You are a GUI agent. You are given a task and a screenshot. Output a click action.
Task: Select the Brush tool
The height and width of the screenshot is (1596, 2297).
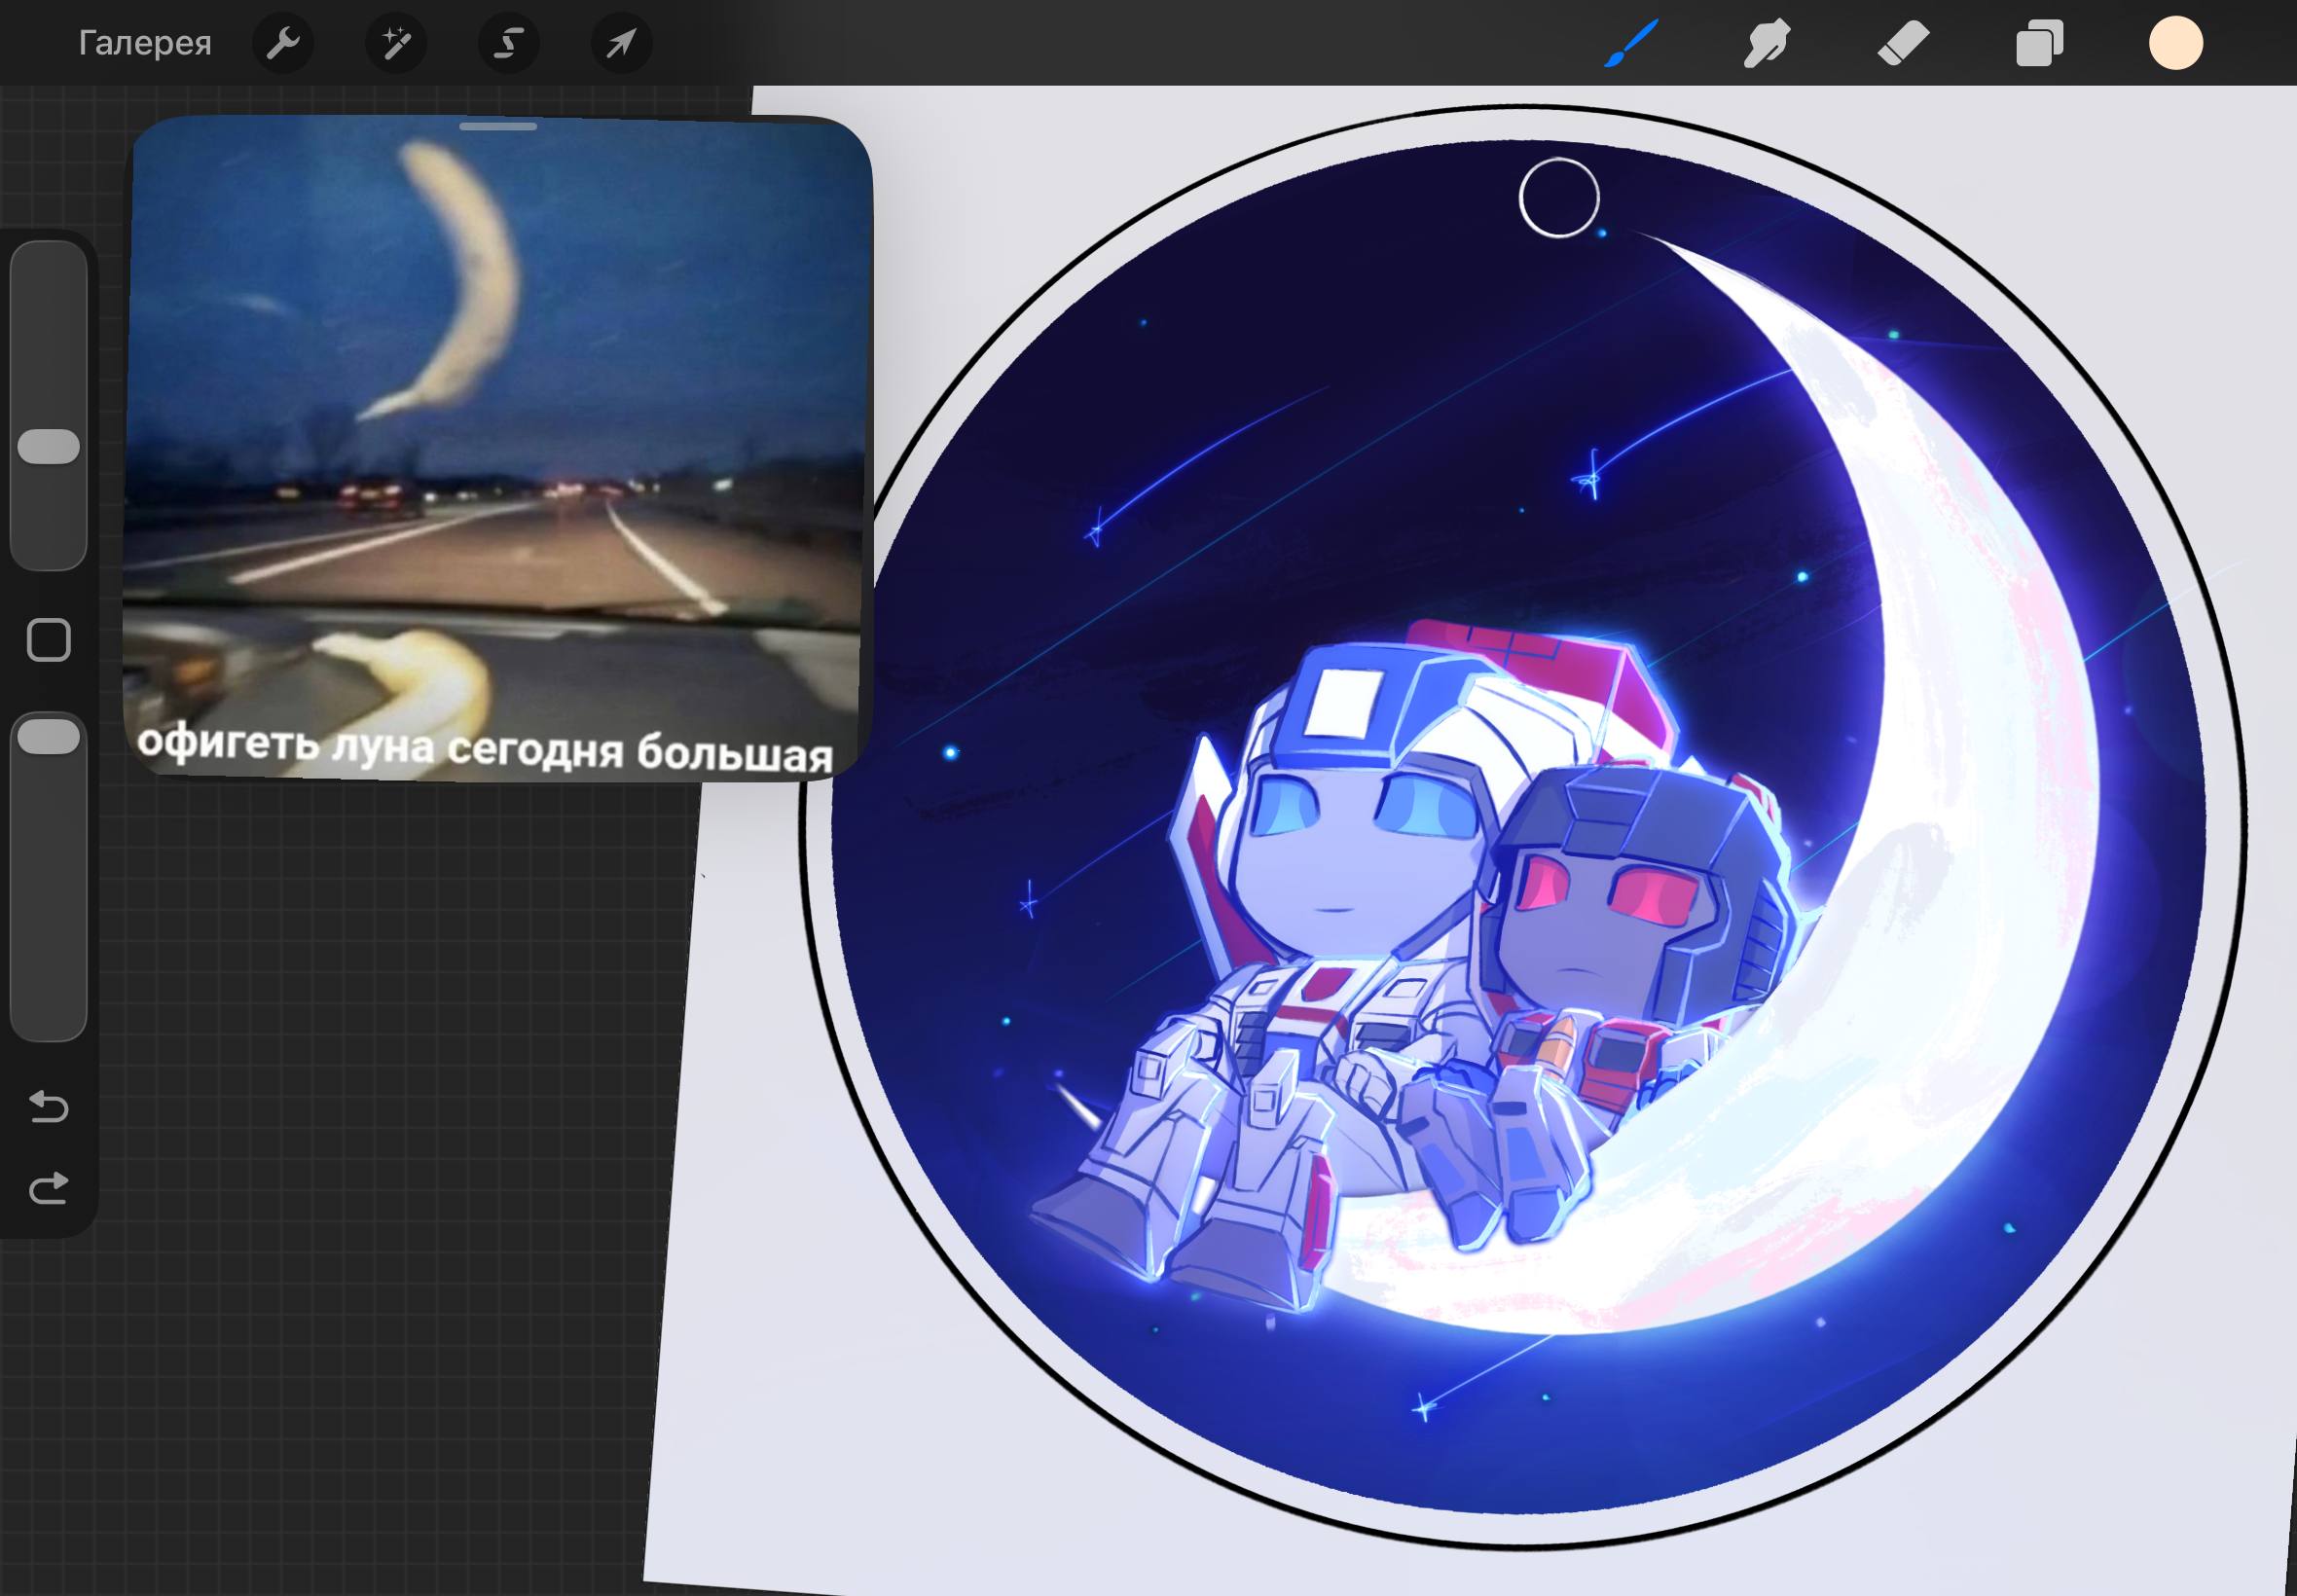(1631, 43)
